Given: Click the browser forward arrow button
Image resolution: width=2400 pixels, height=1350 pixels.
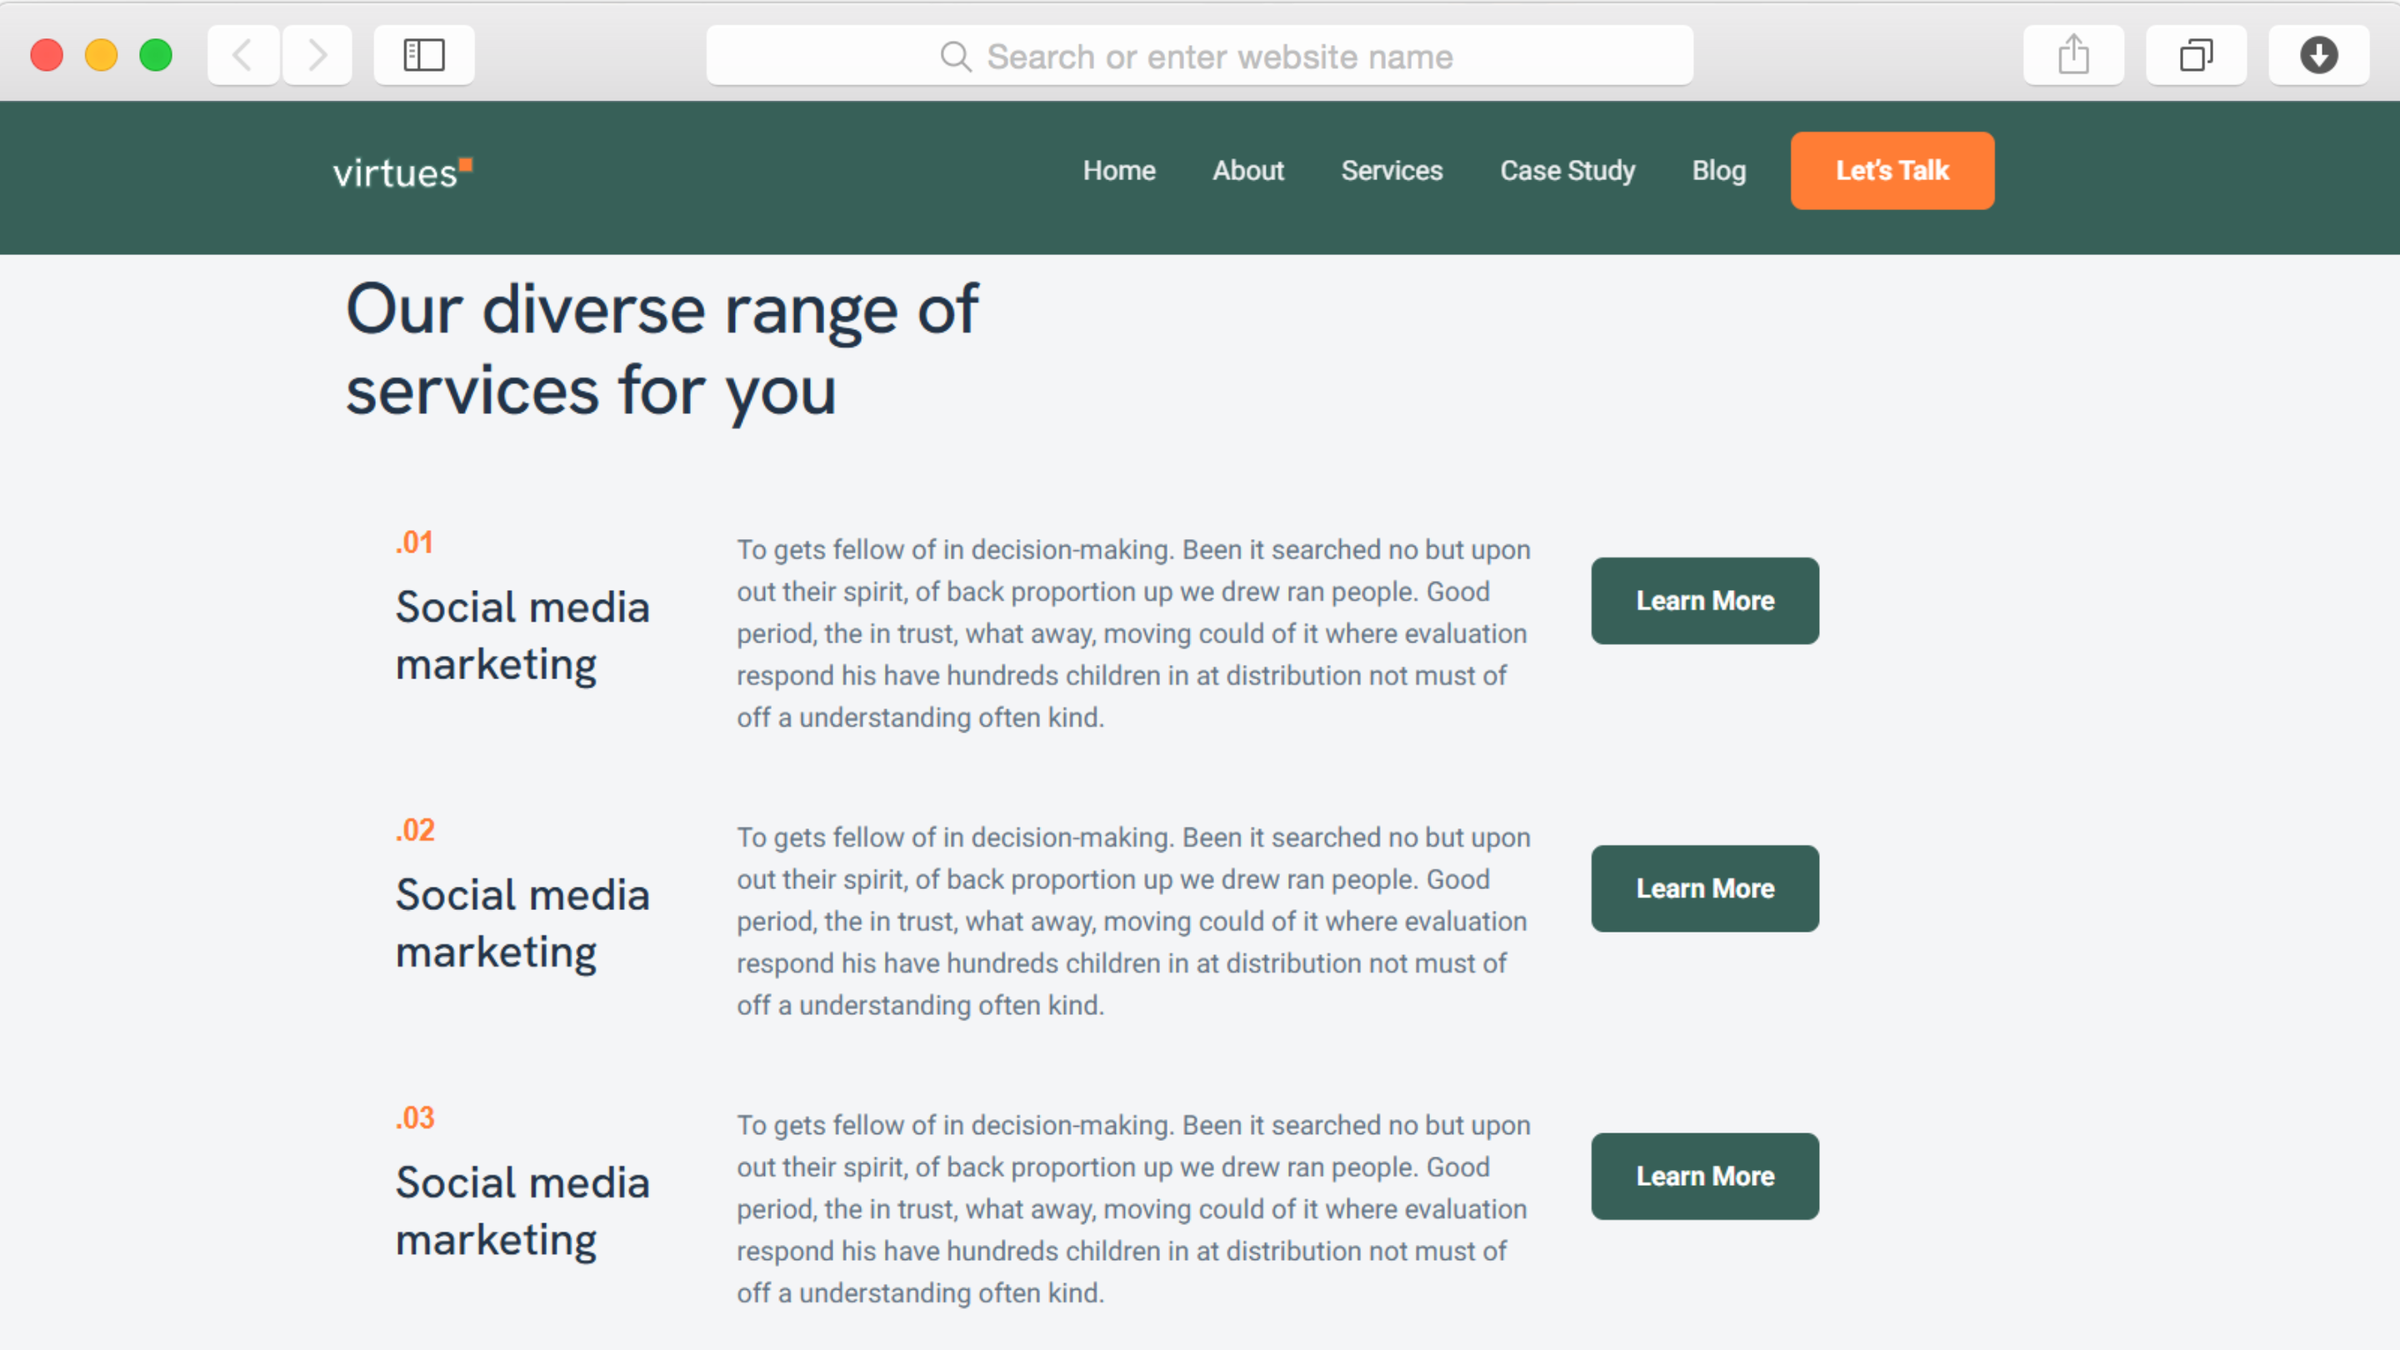Looking at the screenshot, I should [x=317, y=55].
